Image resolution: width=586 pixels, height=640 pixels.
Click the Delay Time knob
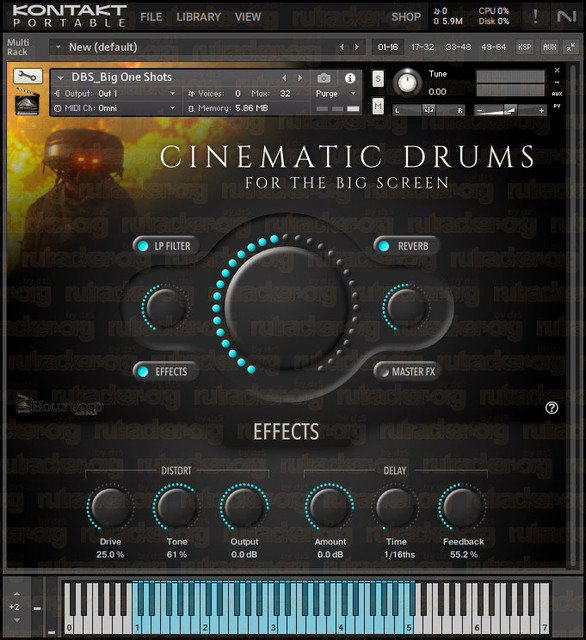click(396, 508)
